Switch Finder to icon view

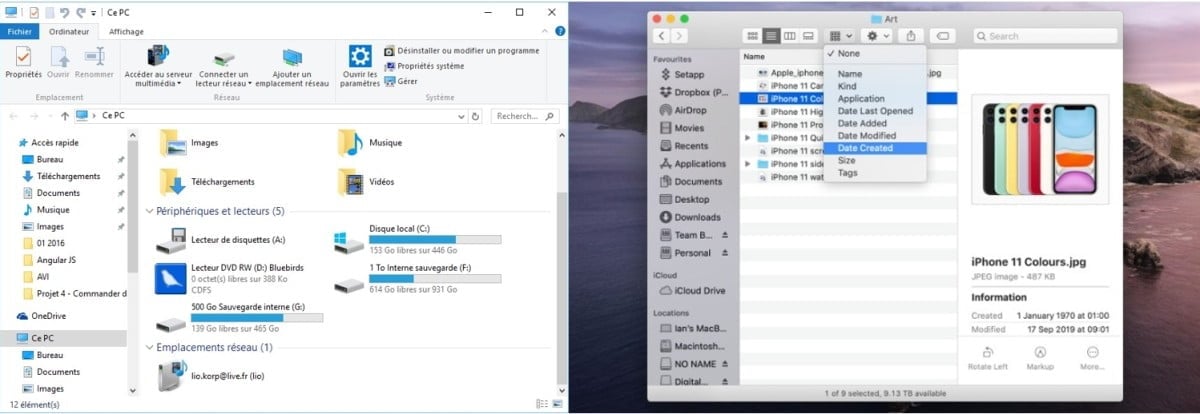click(x=754, y=35)
